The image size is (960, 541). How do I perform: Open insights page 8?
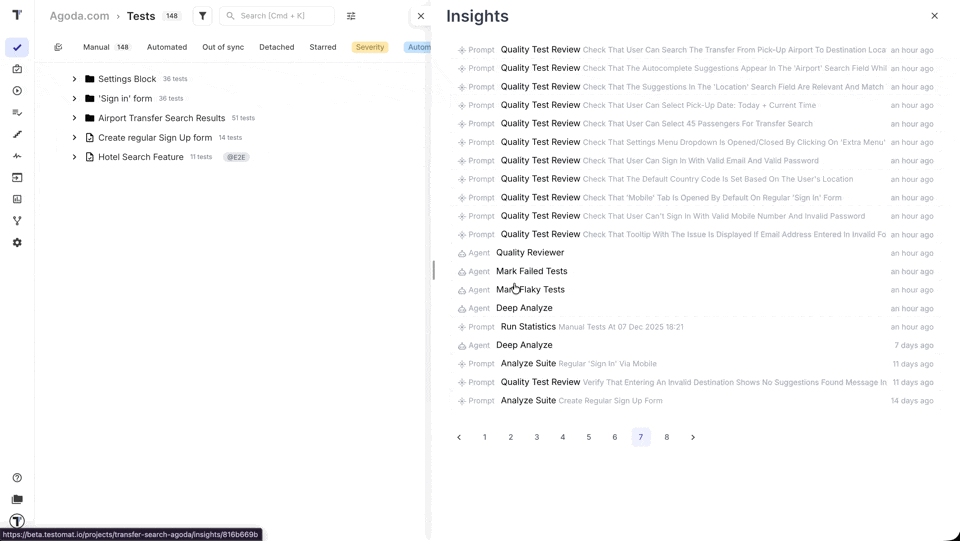point(667,437)
